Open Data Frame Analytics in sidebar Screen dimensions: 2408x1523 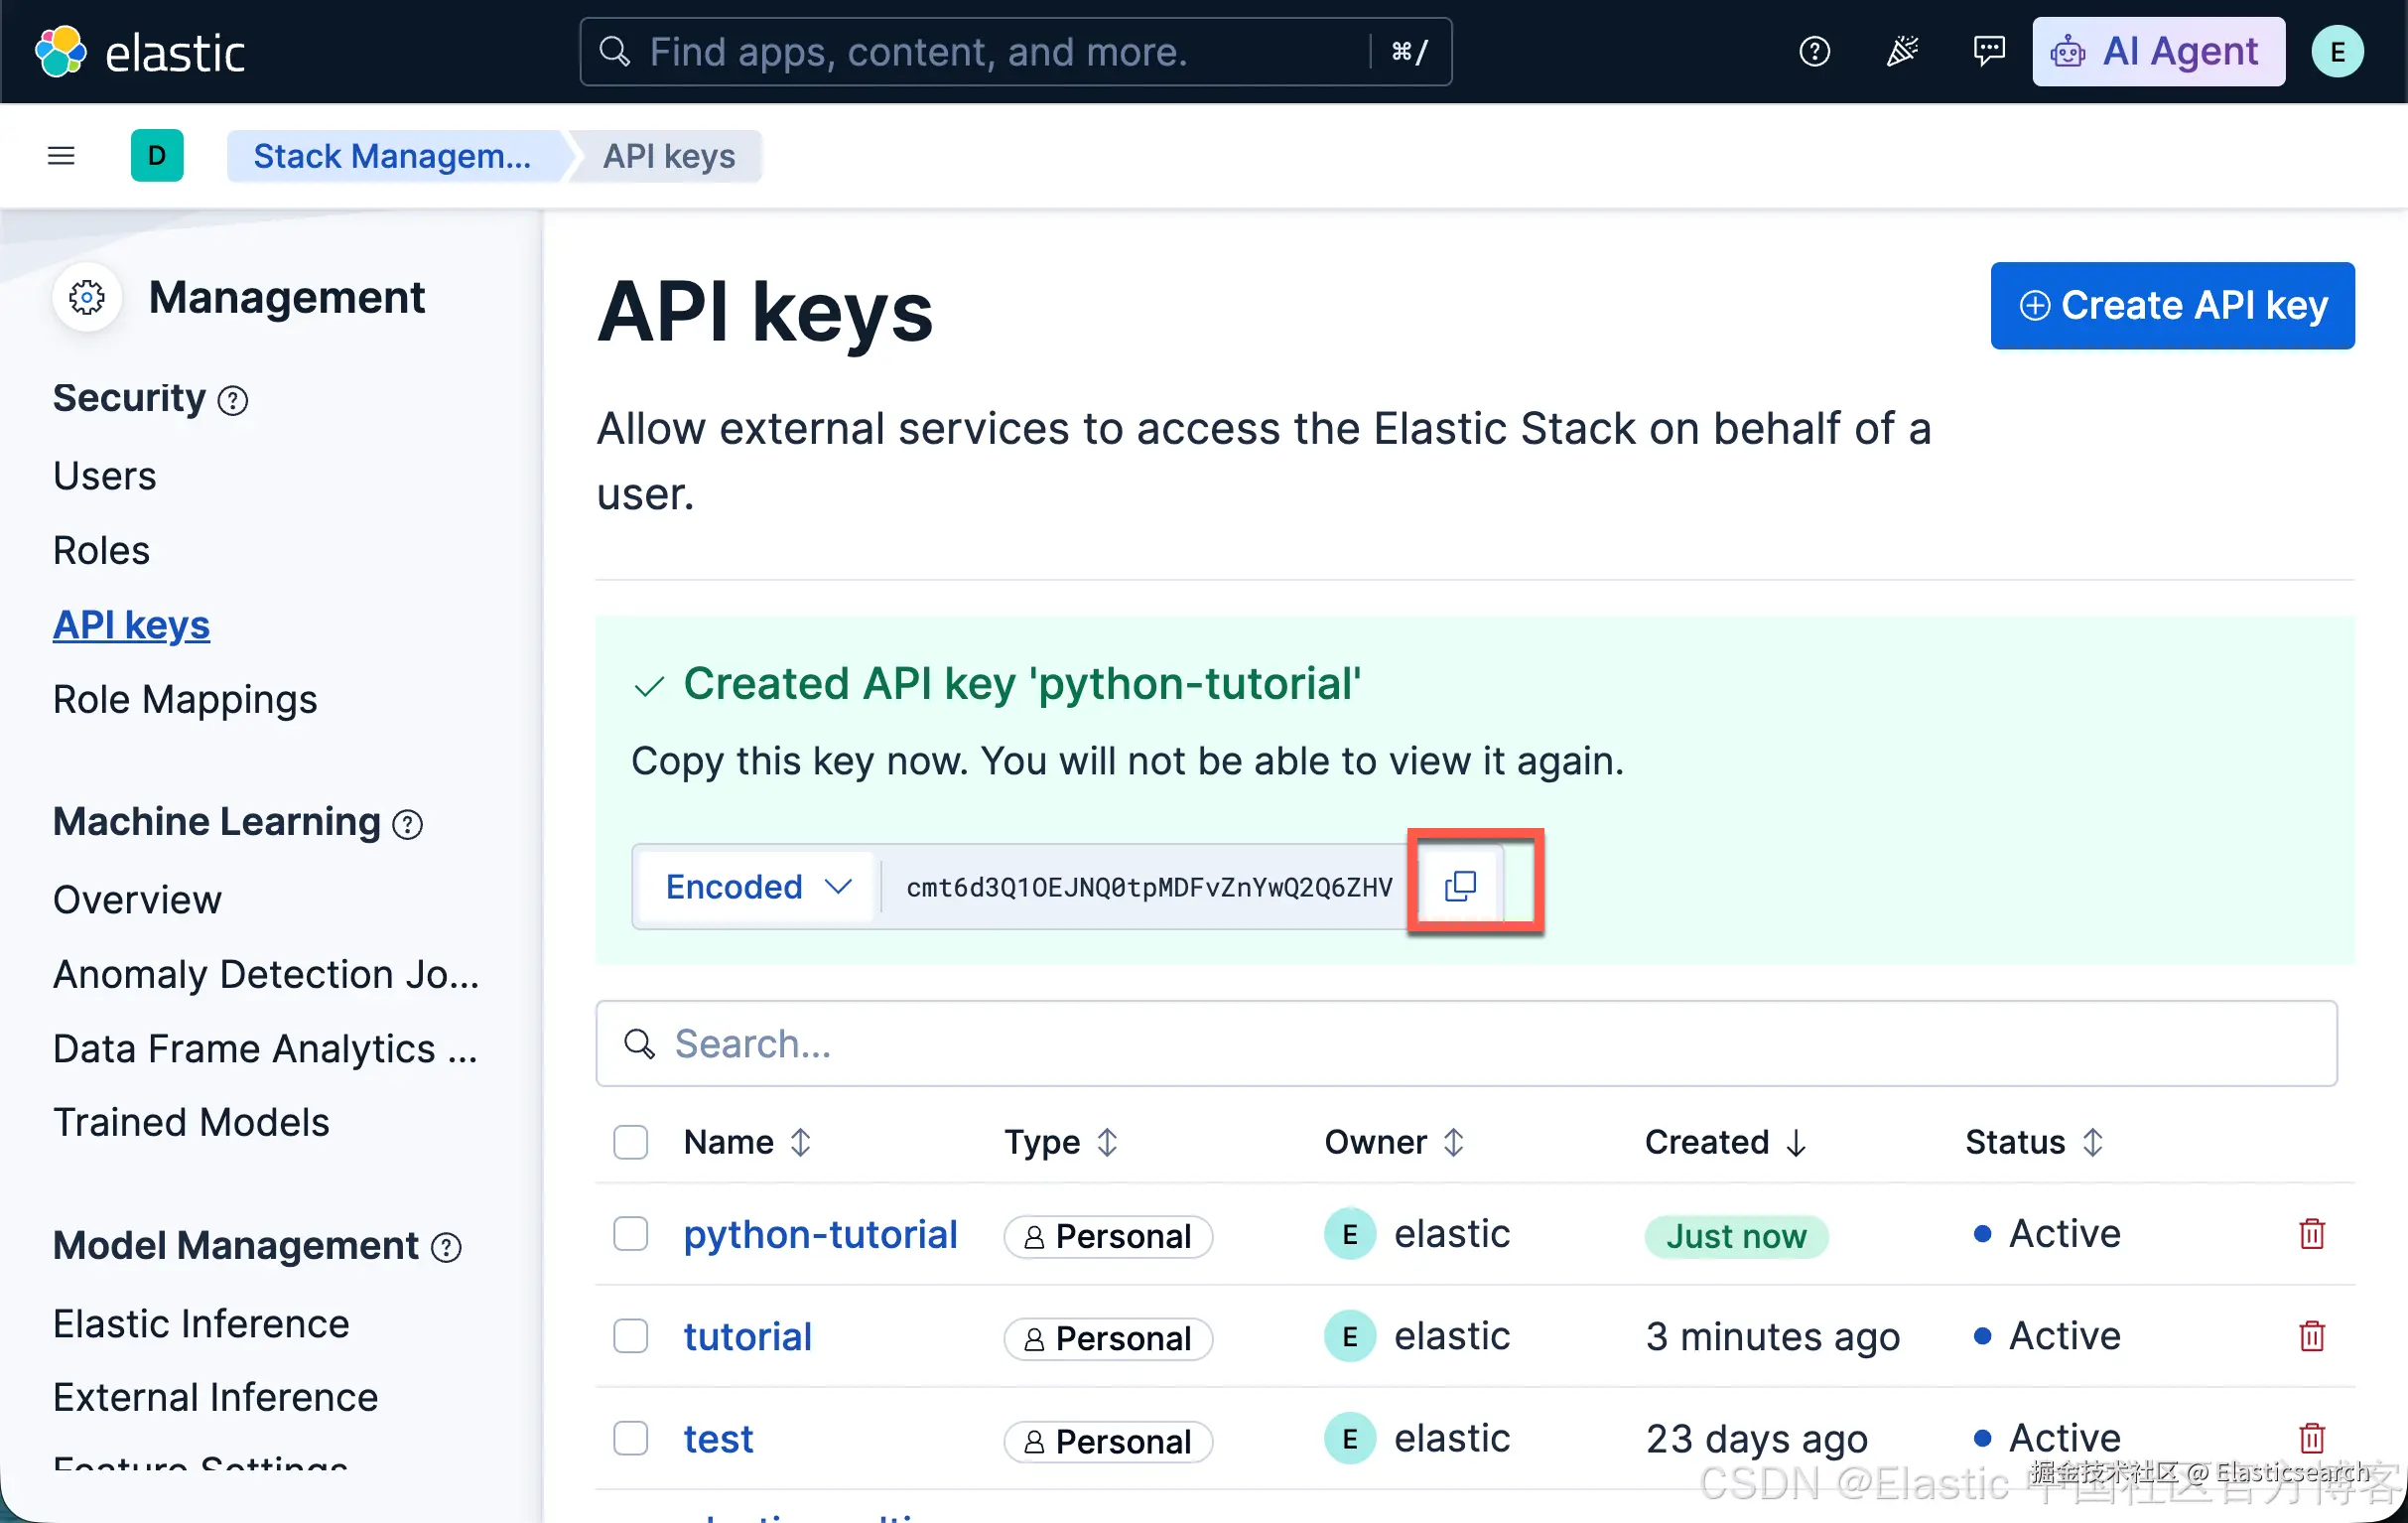point(265,1048)
